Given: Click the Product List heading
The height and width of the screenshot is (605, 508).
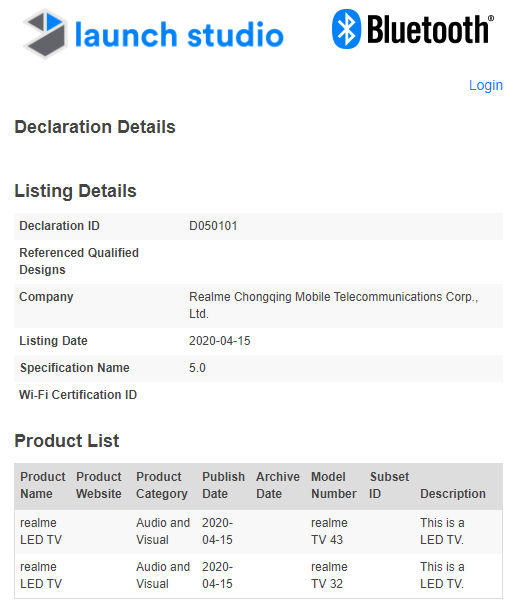Looking at the screenshot, I should click(x=67, y=441).
